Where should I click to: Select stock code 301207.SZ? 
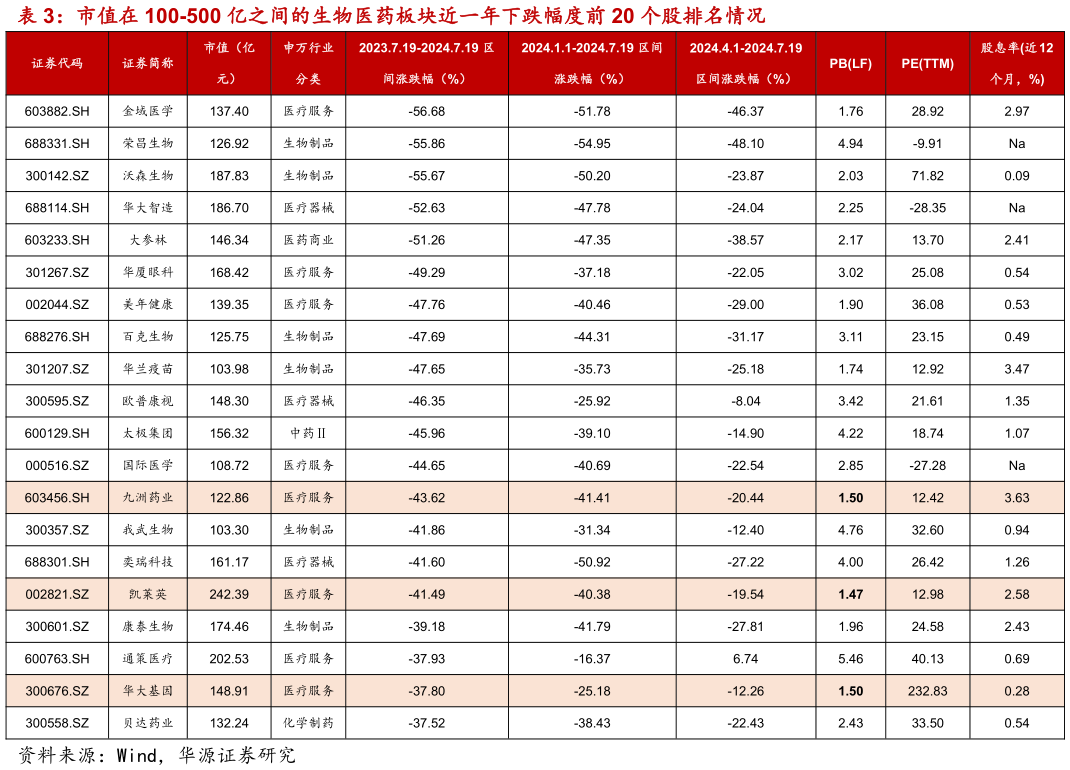pos(57,369)
